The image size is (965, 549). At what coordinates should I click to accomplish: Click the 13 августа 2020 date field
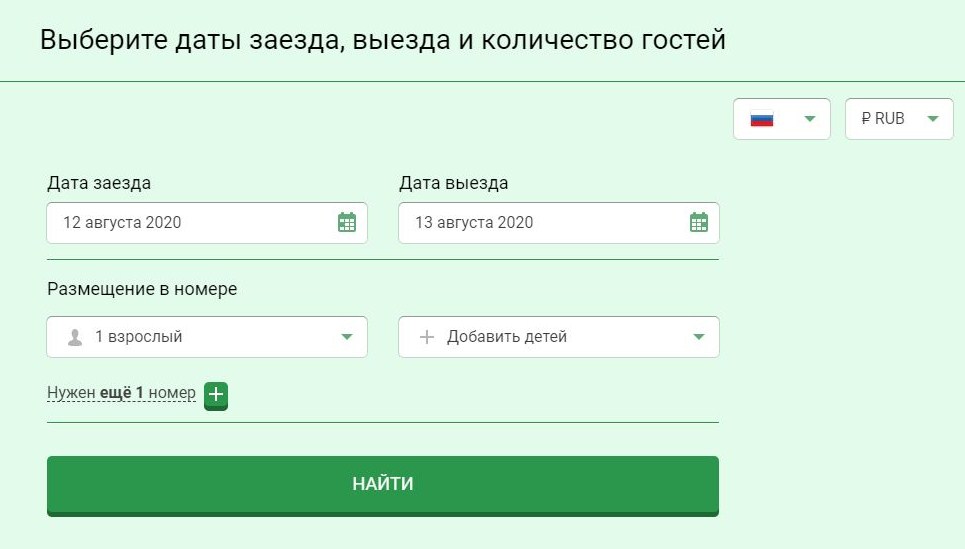point(559,223)
